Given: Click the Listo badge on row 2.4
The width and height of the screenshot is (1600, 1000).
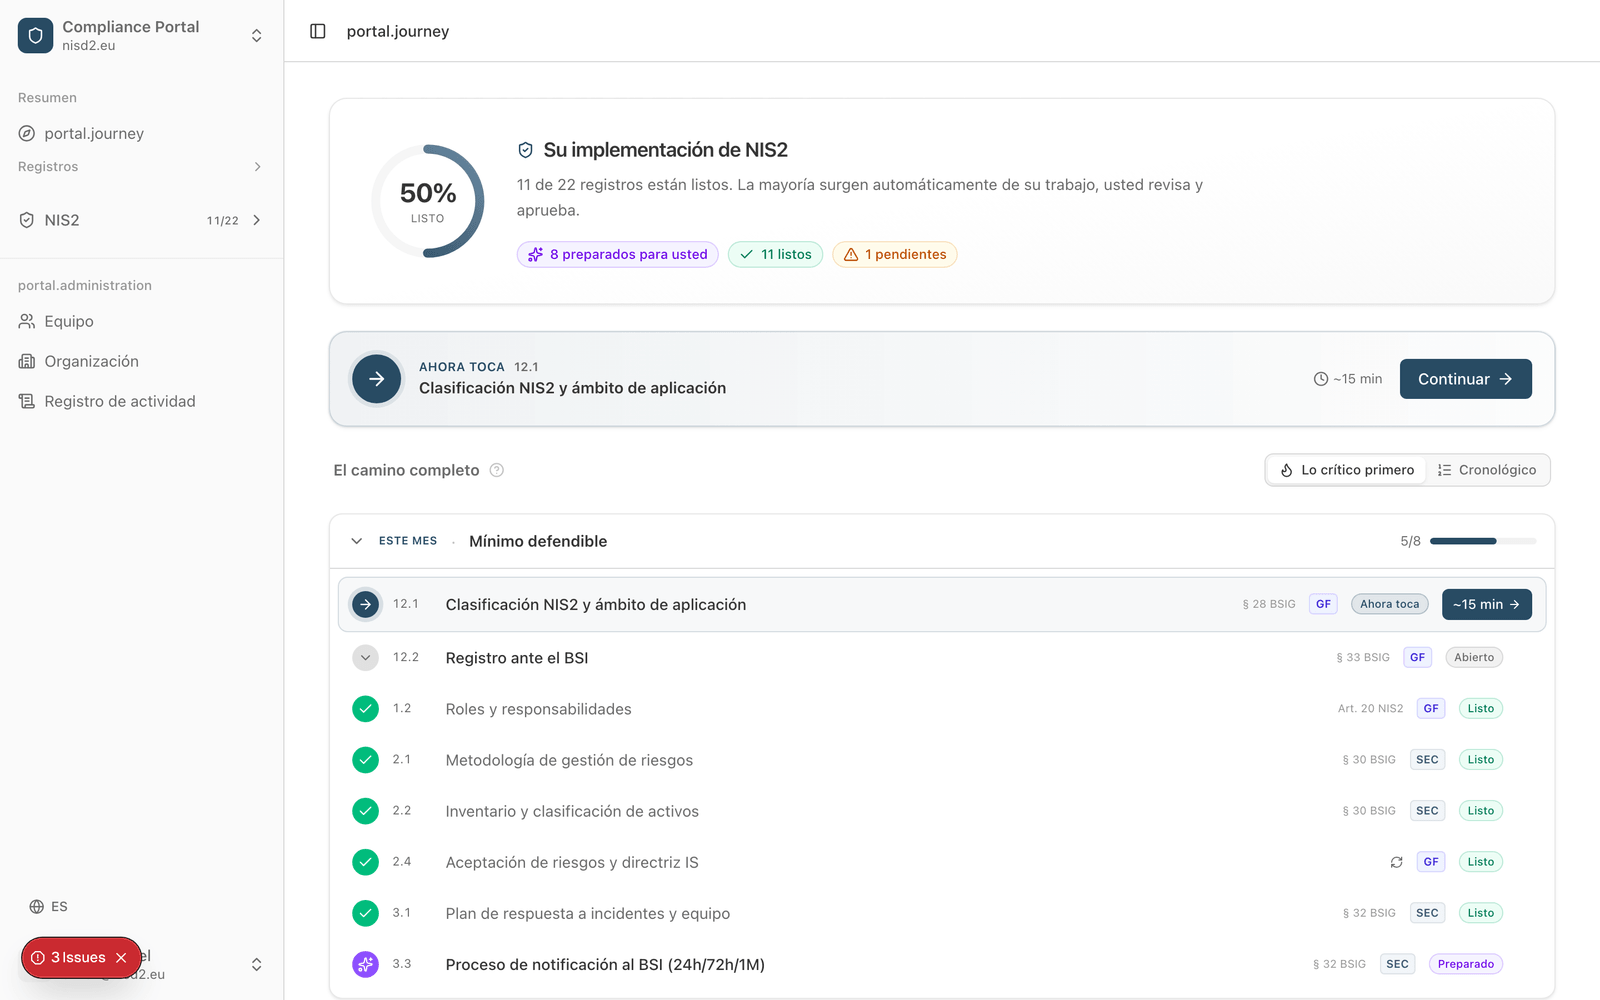Looking at the screenshot, I should click(1481, 862).
